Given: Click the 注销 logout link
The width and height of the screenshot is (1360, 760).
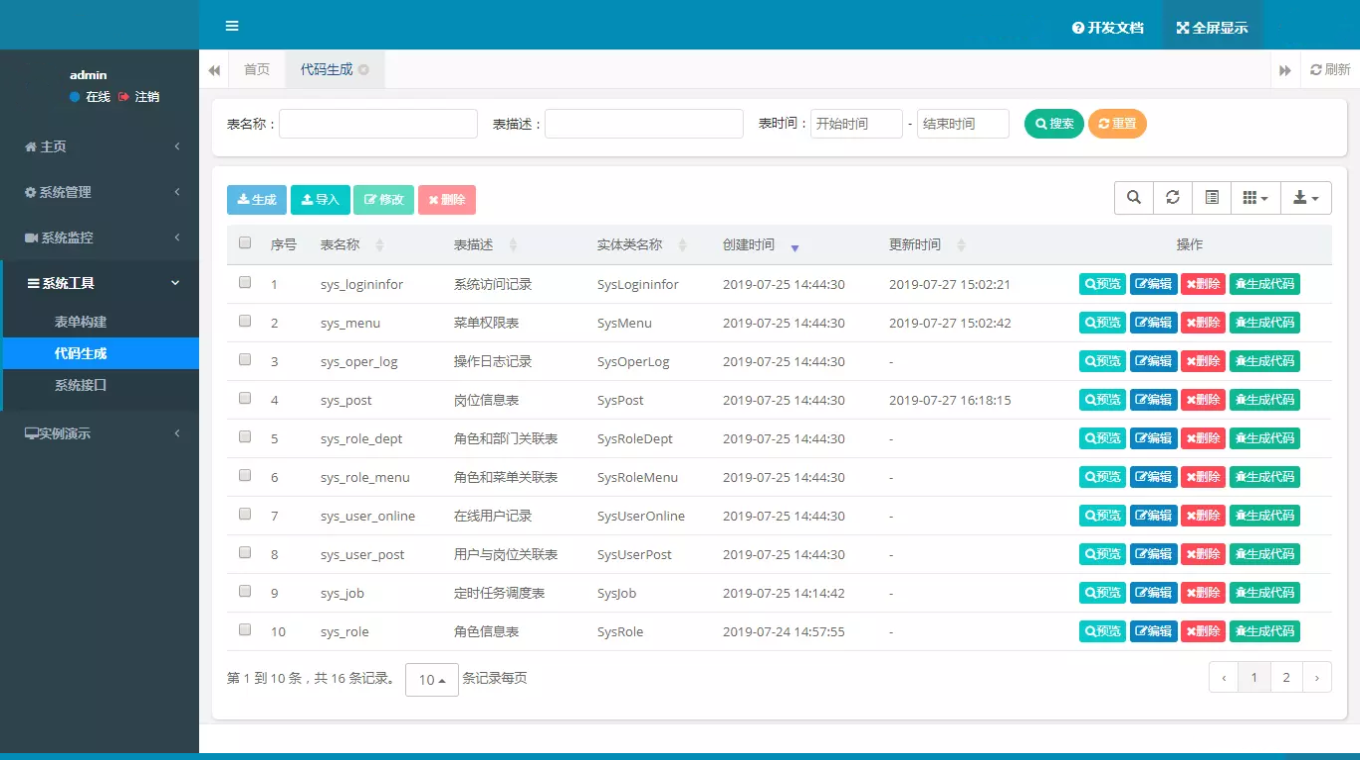Looking at the screenshot, I should (139, 97).
